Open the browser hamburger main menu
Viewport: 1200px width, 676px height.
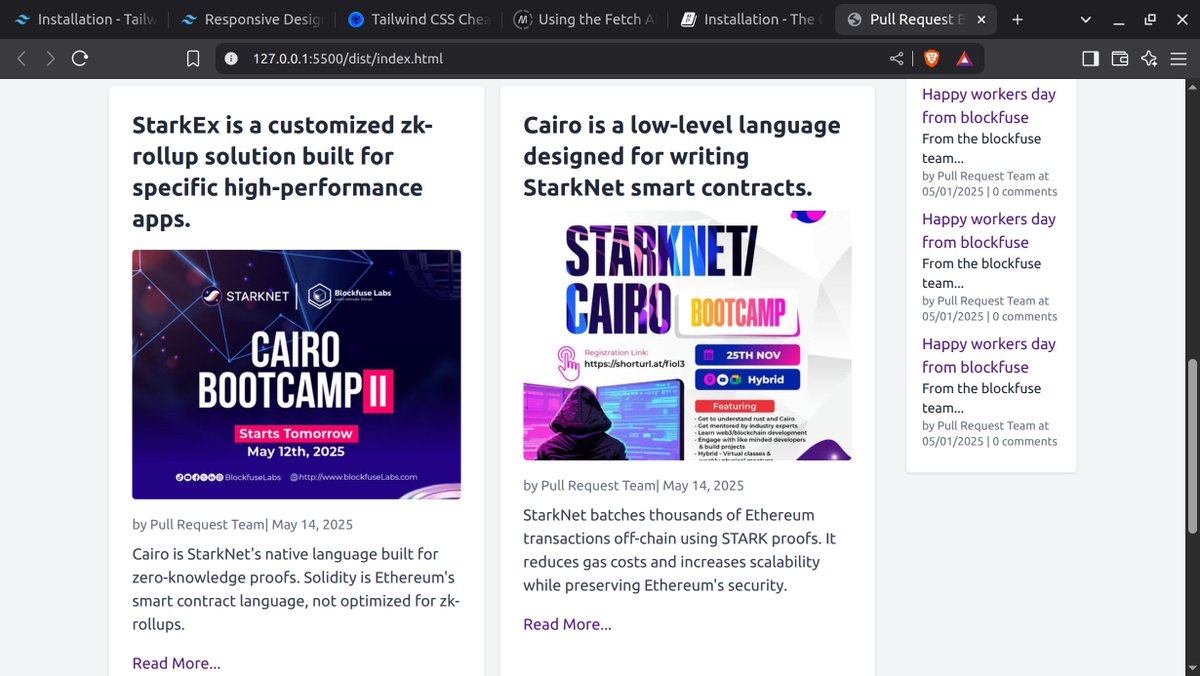click(1178, 59)
